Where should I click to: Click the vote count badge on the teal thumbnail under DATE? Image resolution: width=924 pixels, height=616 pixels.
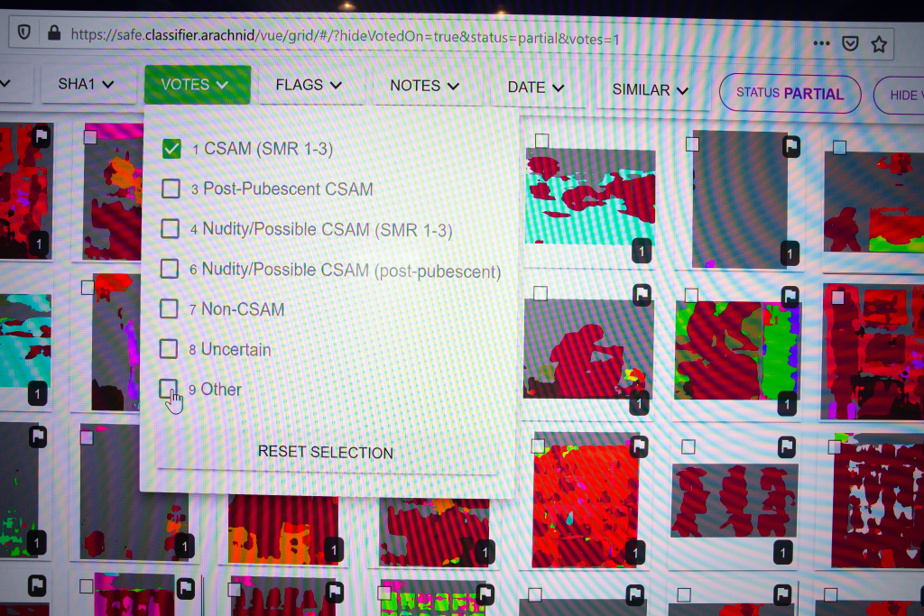point(641,252)
